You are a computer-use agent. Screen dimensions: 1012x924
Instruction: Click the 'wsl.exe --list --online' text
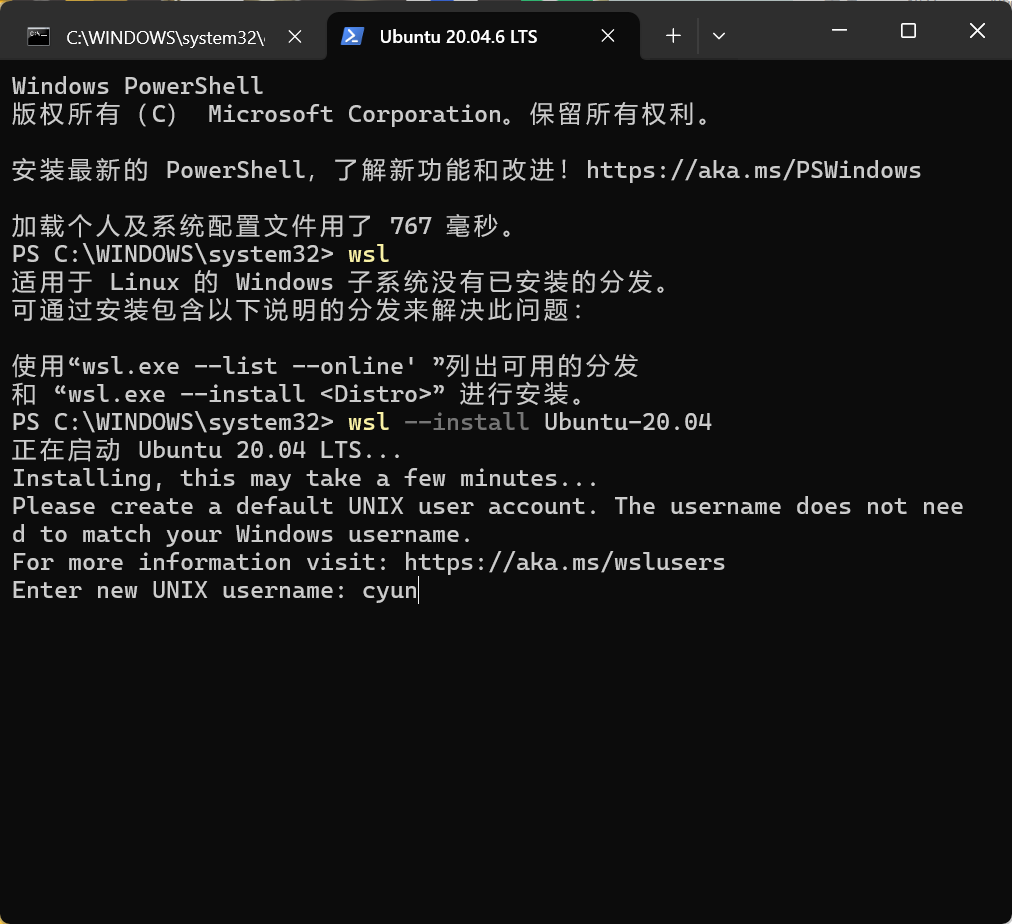point(248,367)
